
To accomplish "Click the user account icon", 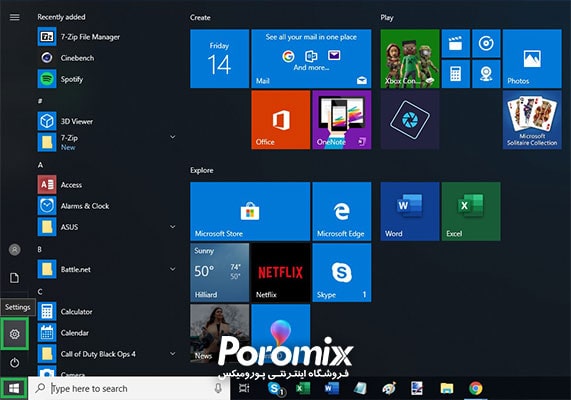I will pyautogui.click(x=15, y=250).
